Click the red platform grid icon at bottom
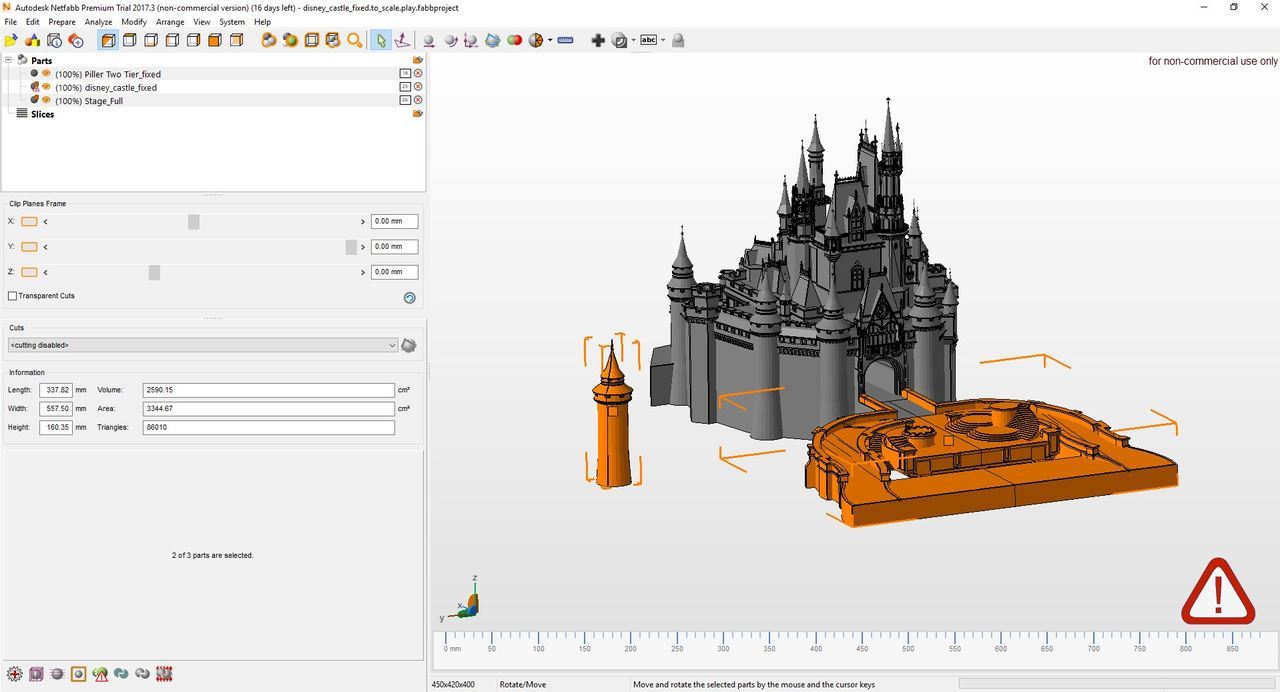 click(x=164, y=674)
